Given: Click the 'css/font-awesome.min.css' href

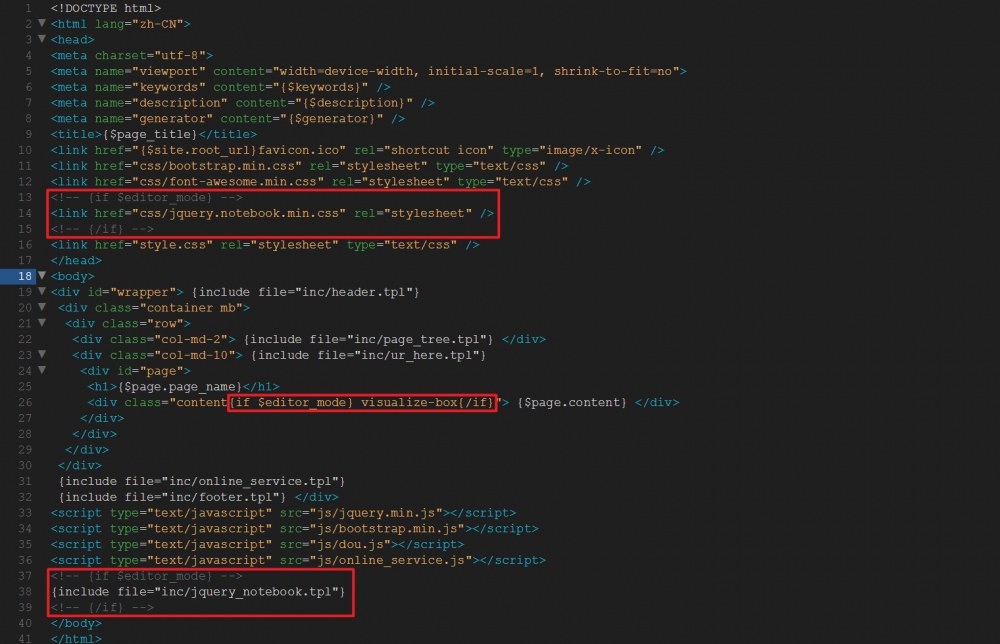Looking at the screenshot, I should coord(228,182).
